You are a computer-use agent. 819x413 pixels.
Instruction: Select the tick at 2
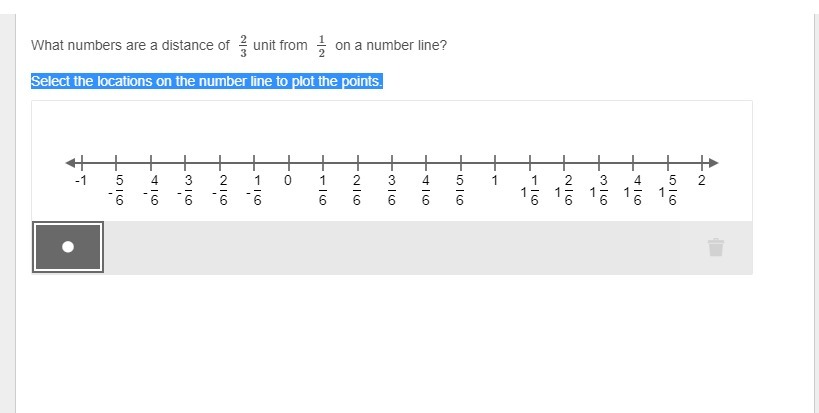pyautogui.click(x=702, y=163)
